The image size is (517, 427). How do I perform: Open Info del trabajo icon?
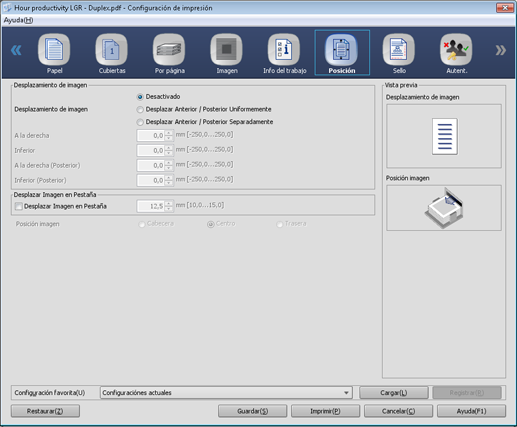point(284,50)
